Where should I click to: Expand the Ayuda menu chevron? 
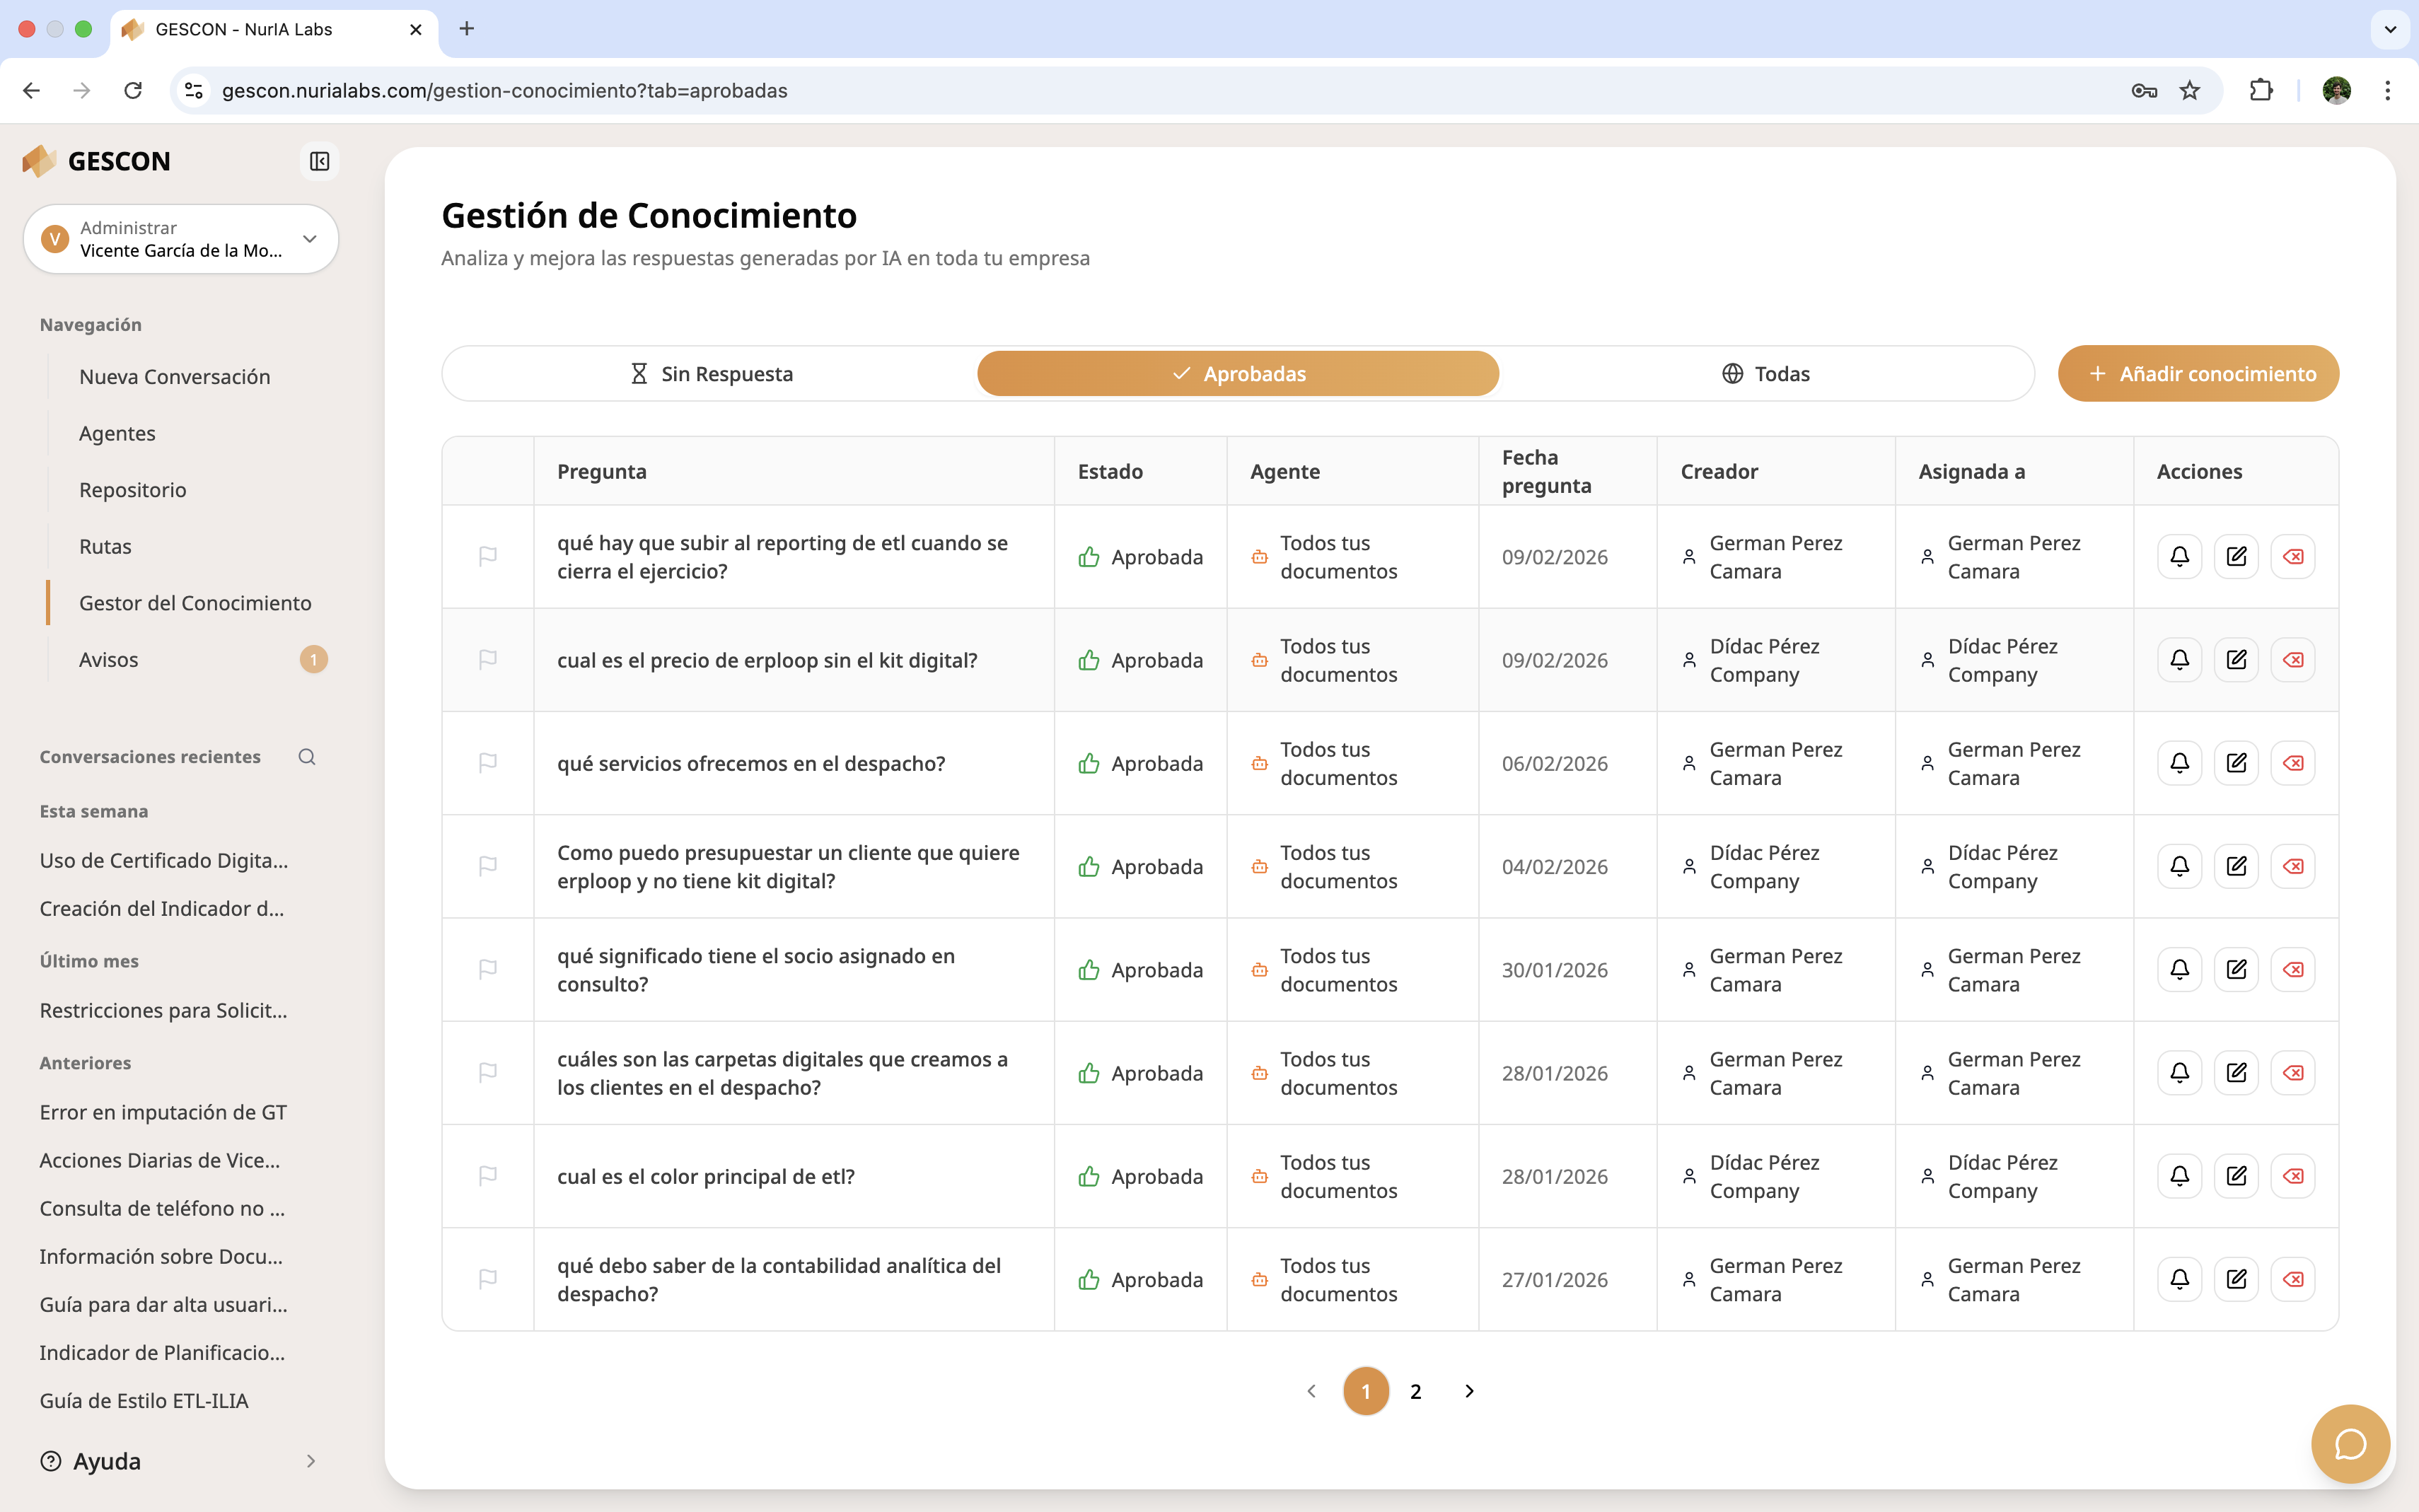tap(311, 1461)
